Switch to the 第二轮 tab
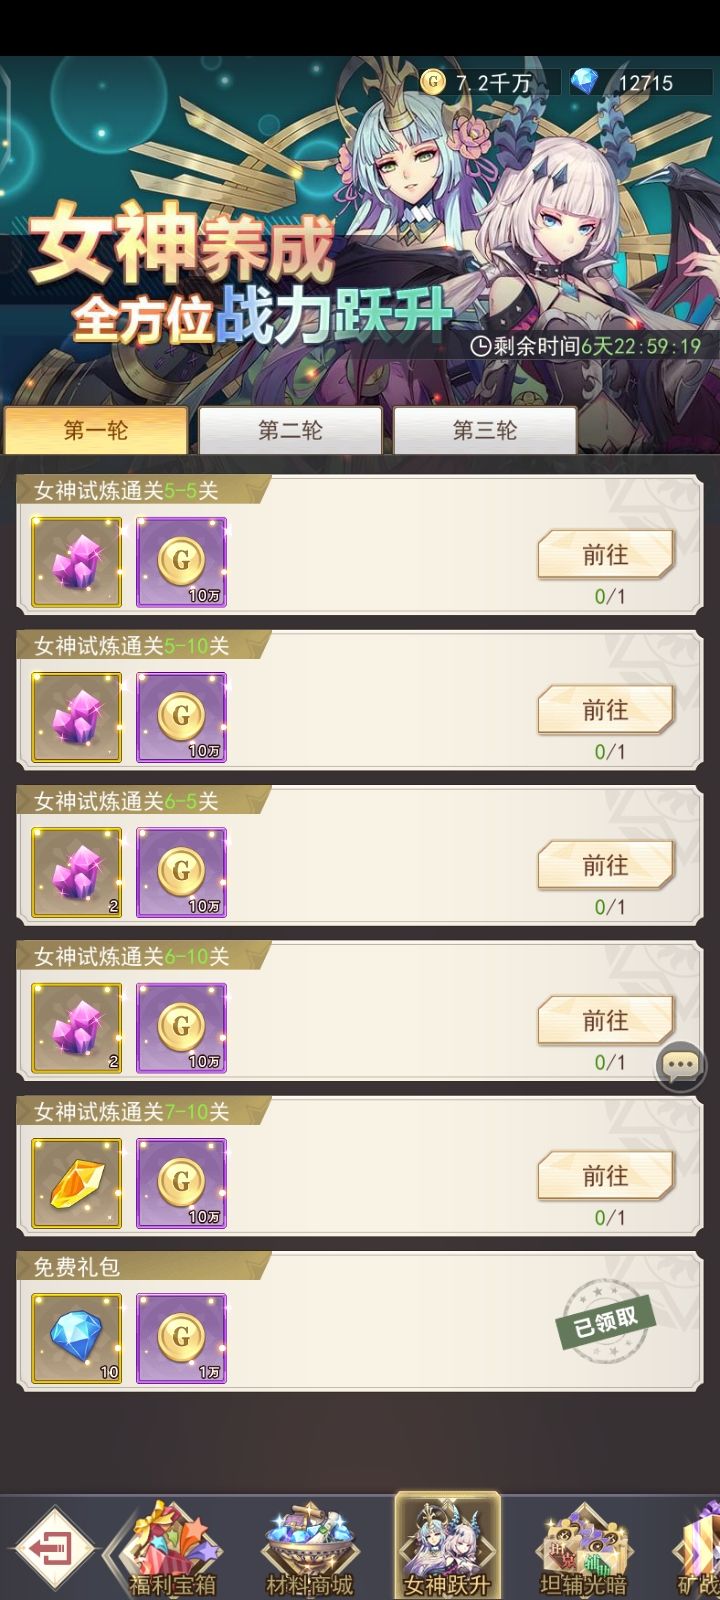 coord(290,431)
